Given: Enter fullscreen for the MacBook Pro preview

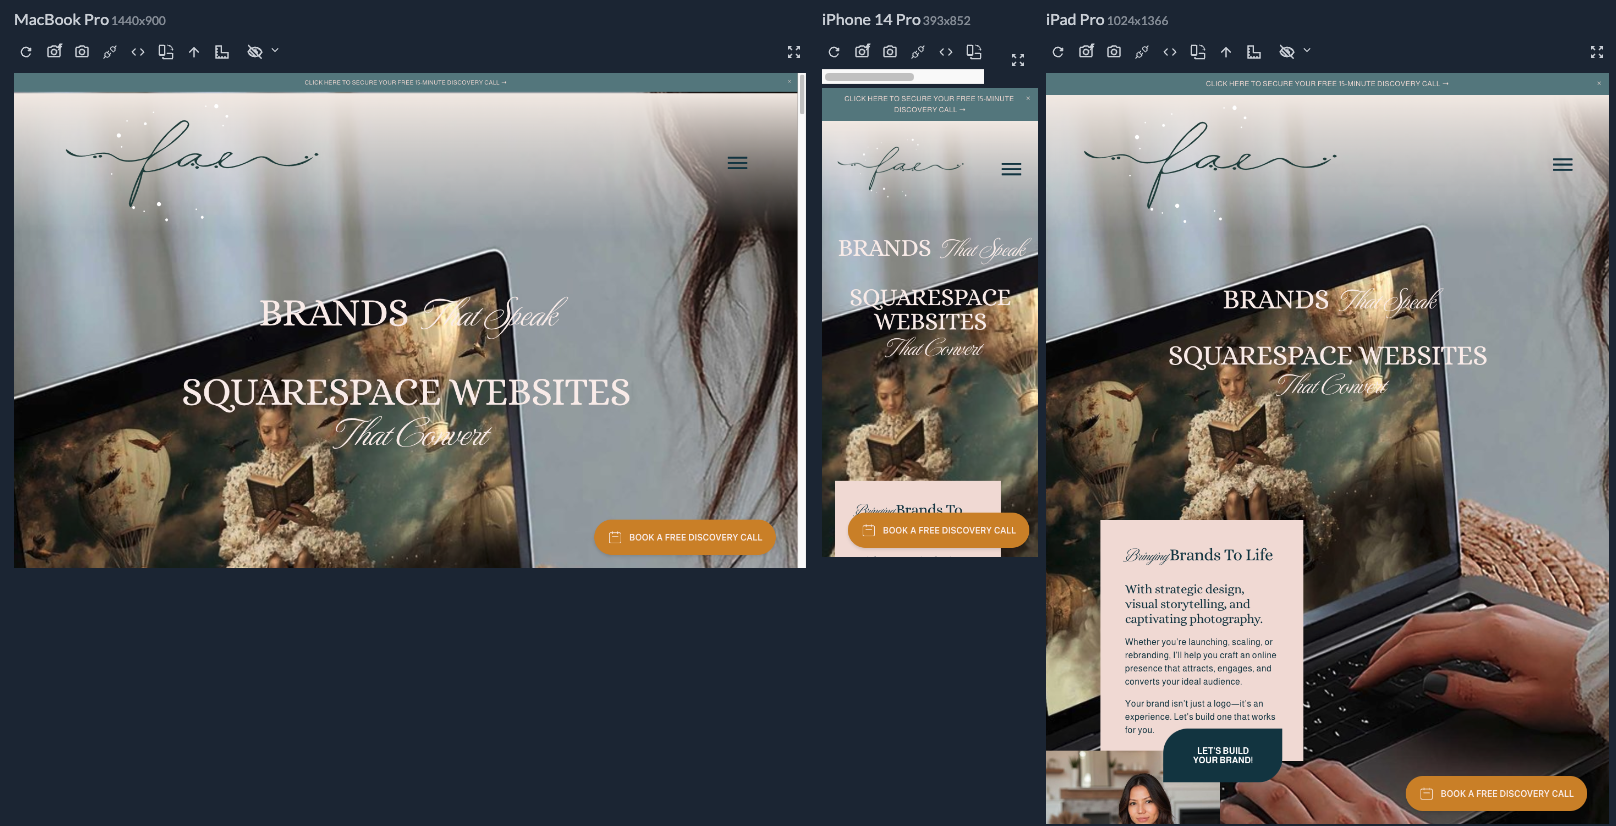Looking at the screenshot, I should click(x=794, y=52).
